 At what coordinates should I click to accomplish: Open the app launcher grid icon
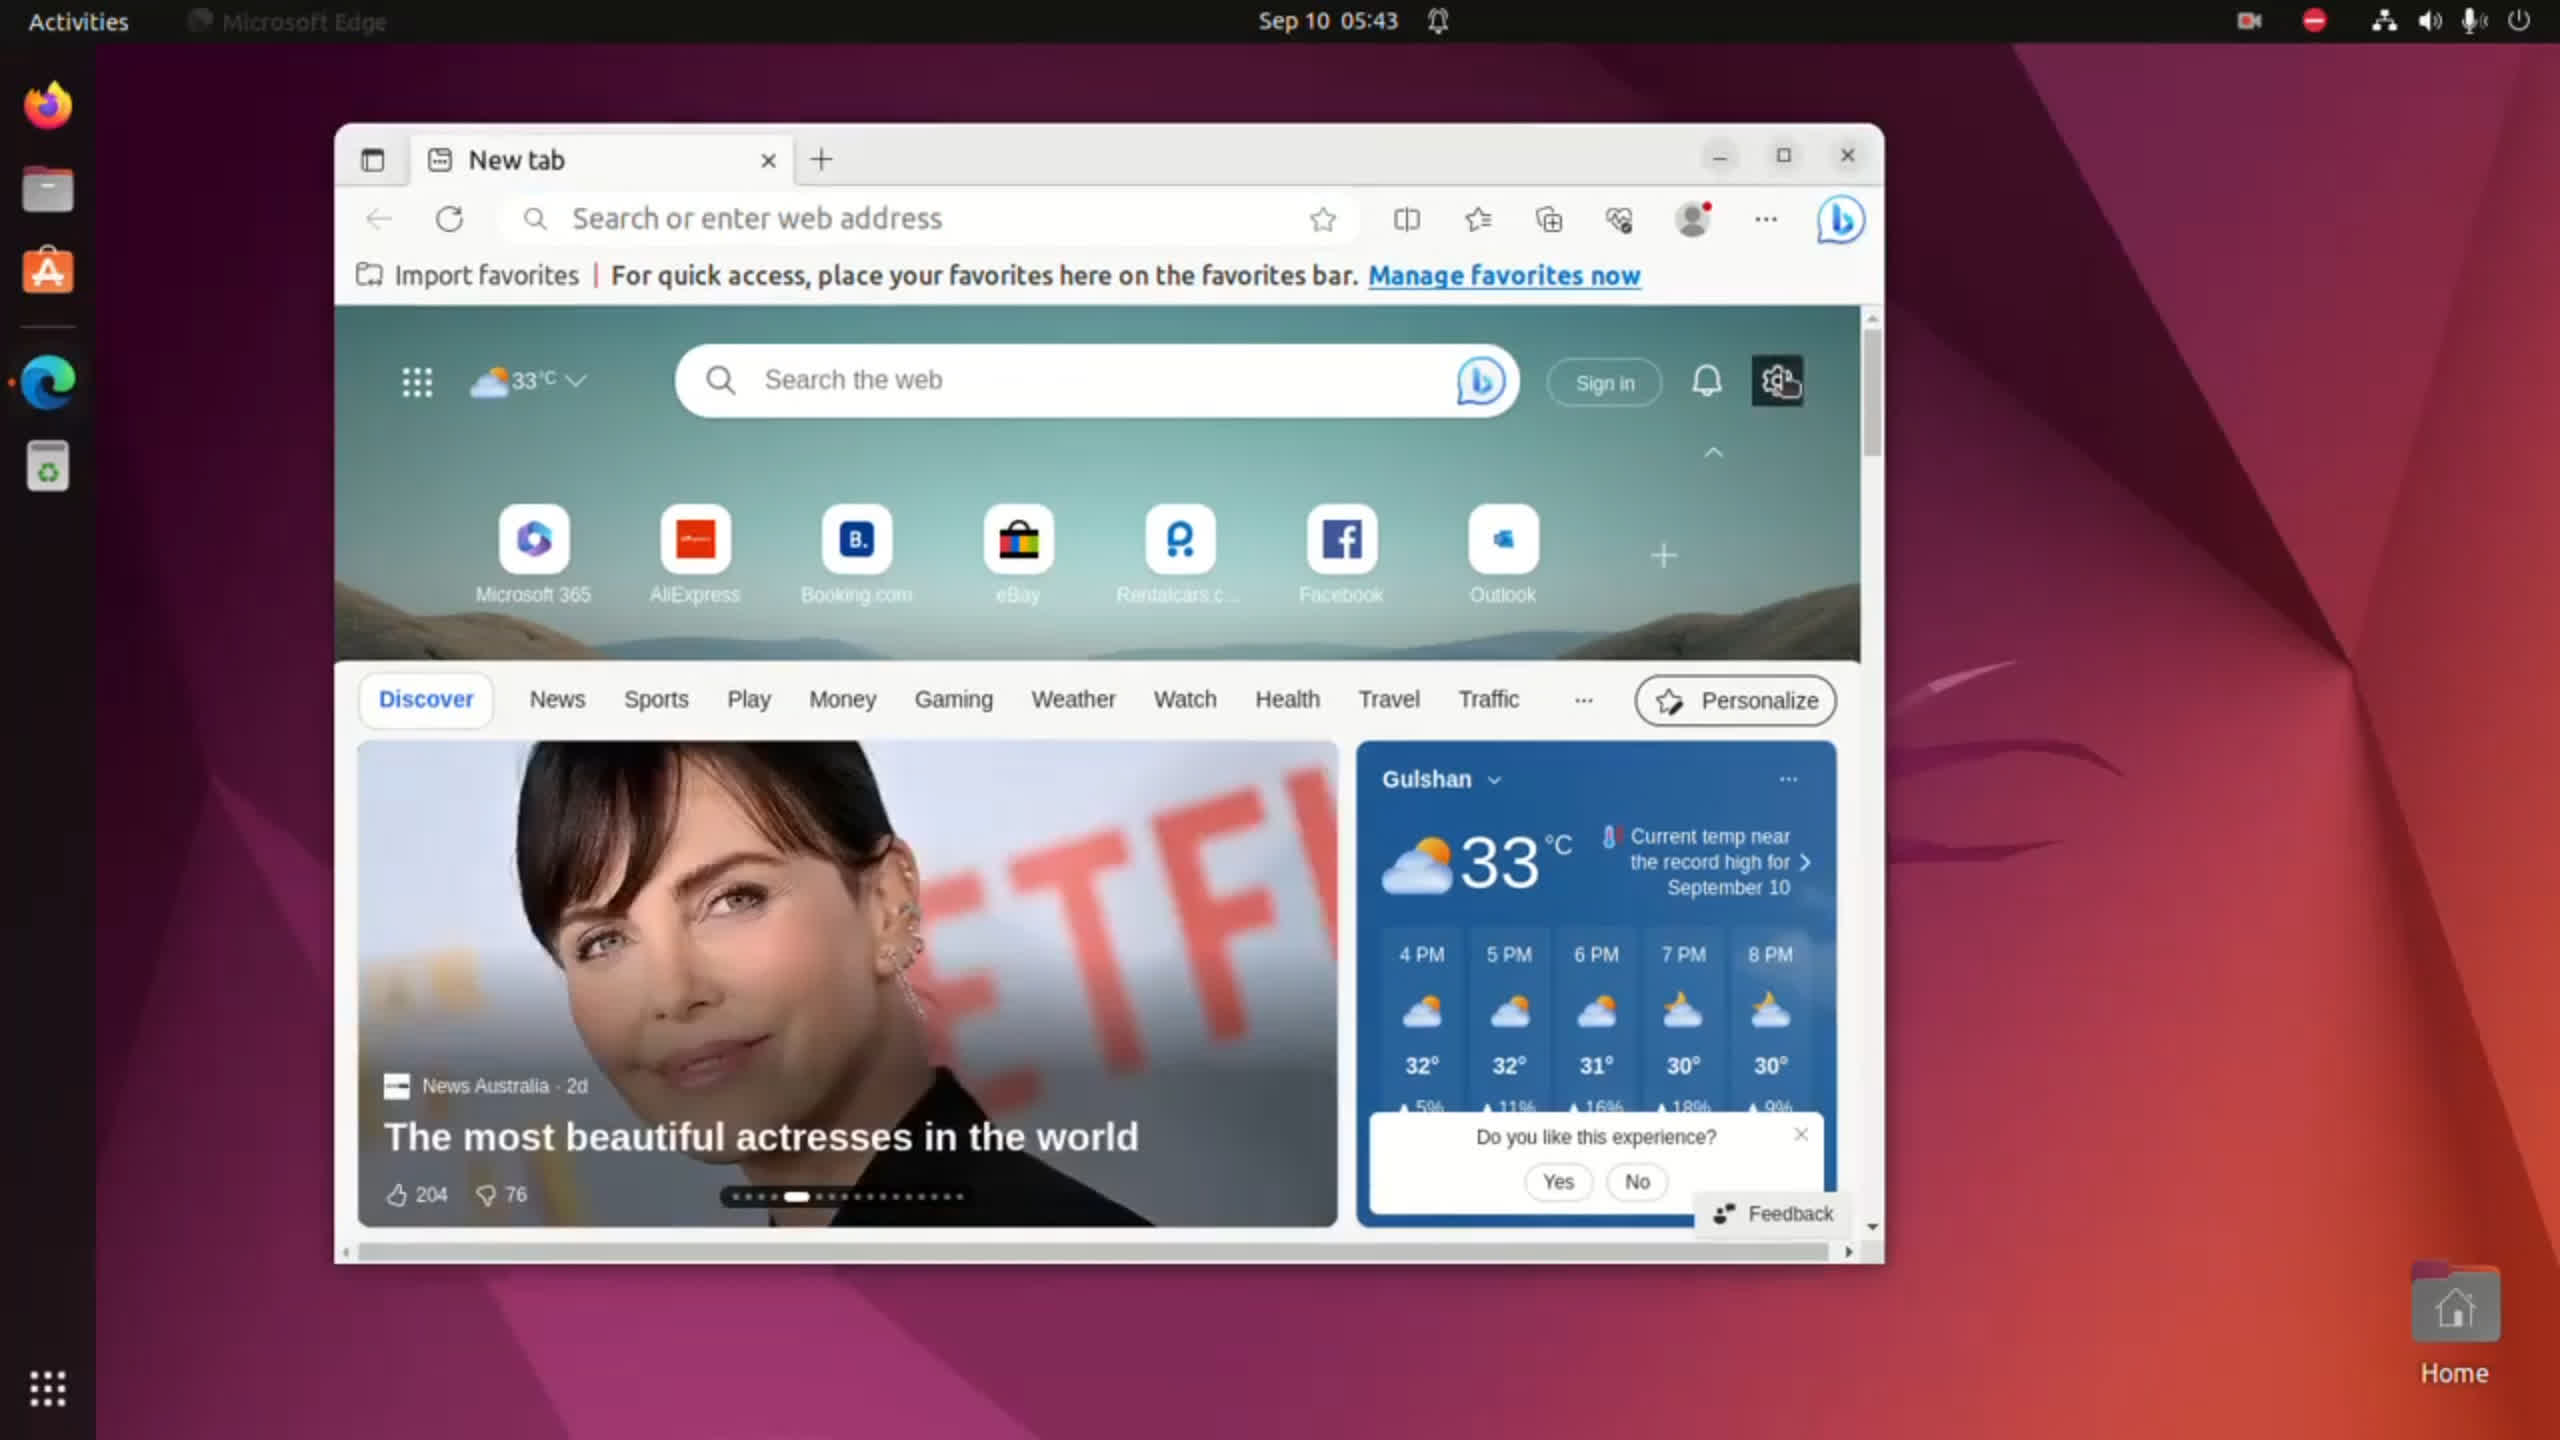[x=417, y=381]
